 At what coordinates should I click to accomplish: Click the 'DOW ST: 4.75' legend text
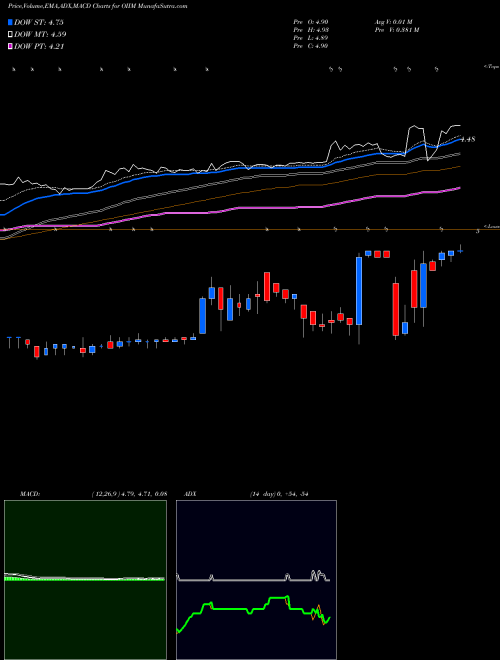(x=39, y=22)
